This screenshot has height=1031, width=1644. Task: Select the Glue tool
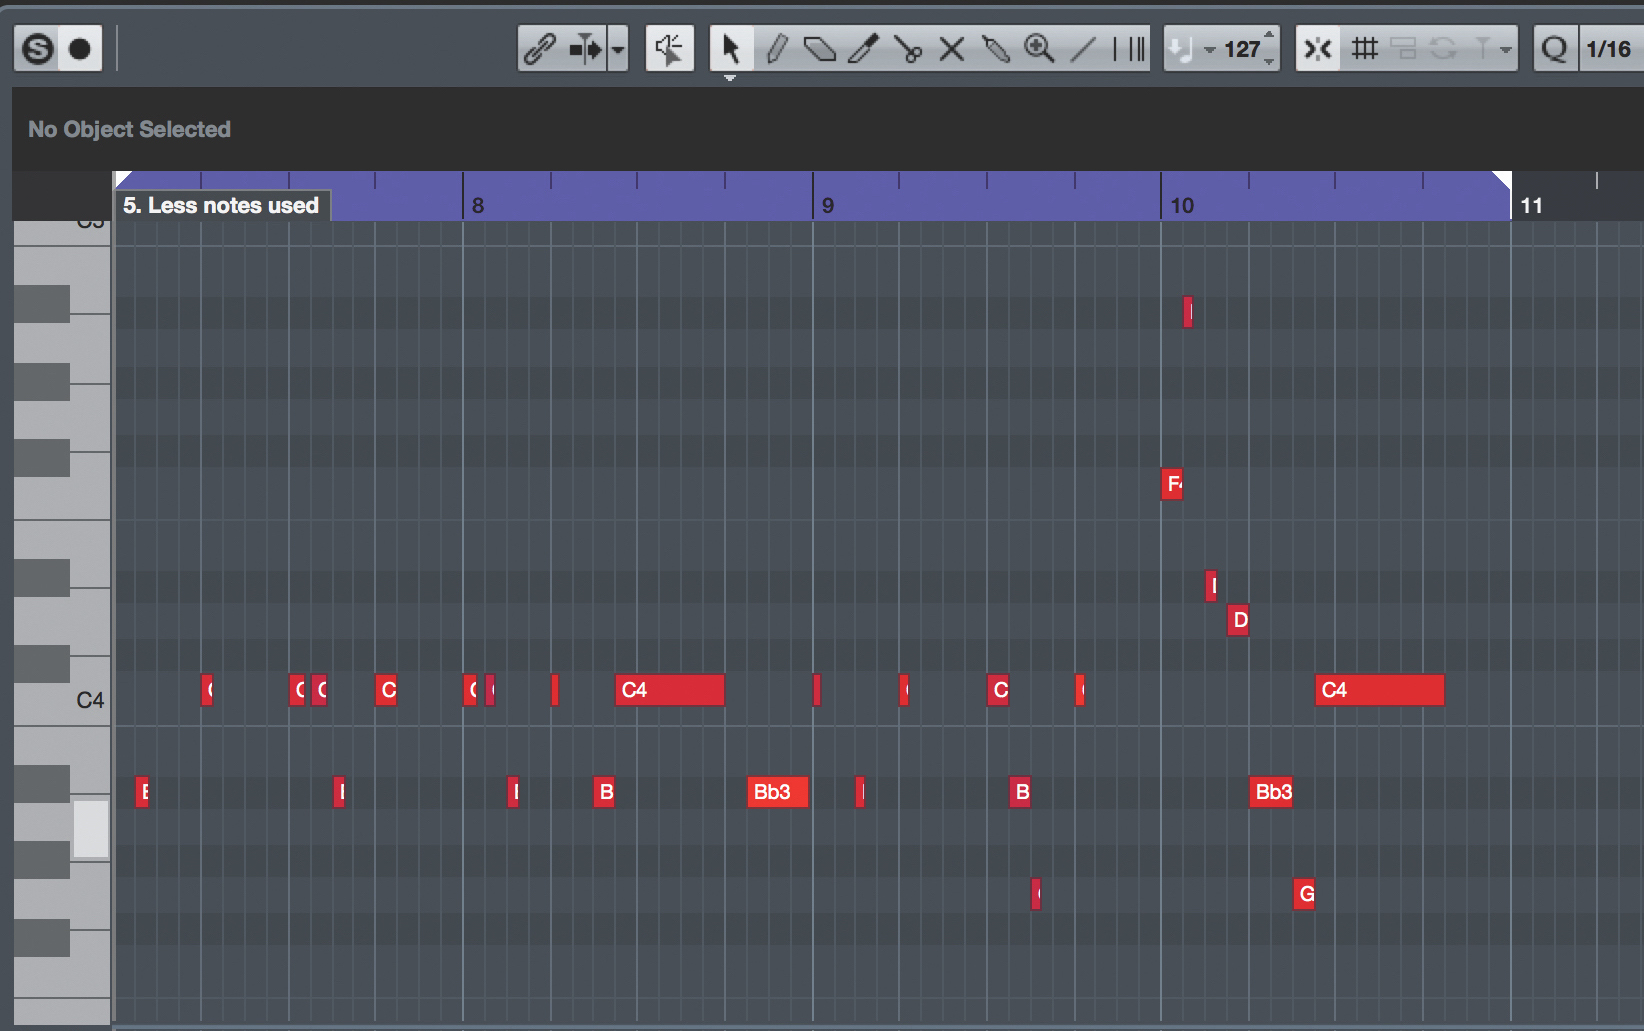coord(996,48)
